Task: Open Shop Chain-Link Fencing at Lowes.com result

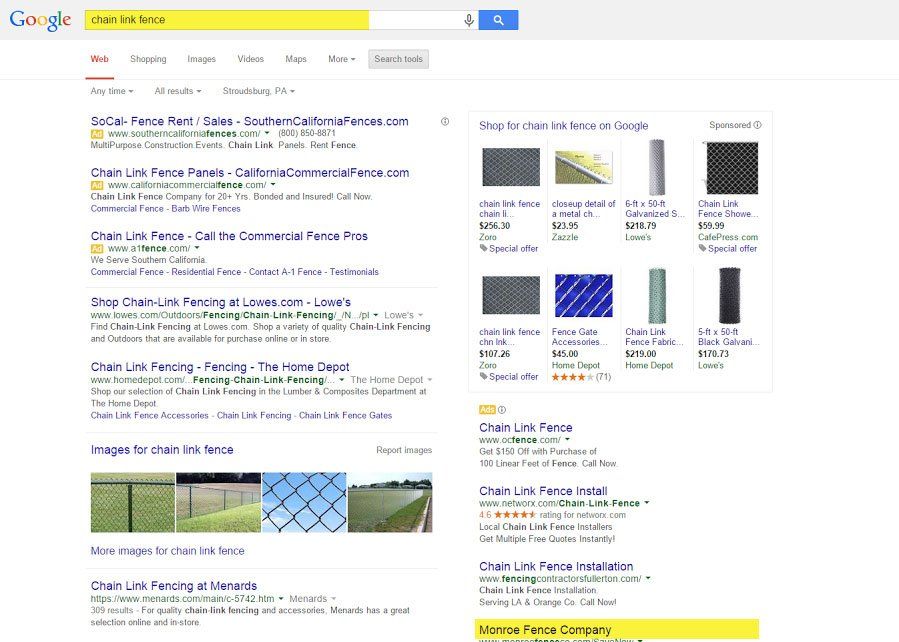Action: pyautogui.click(x=221, y=302)
